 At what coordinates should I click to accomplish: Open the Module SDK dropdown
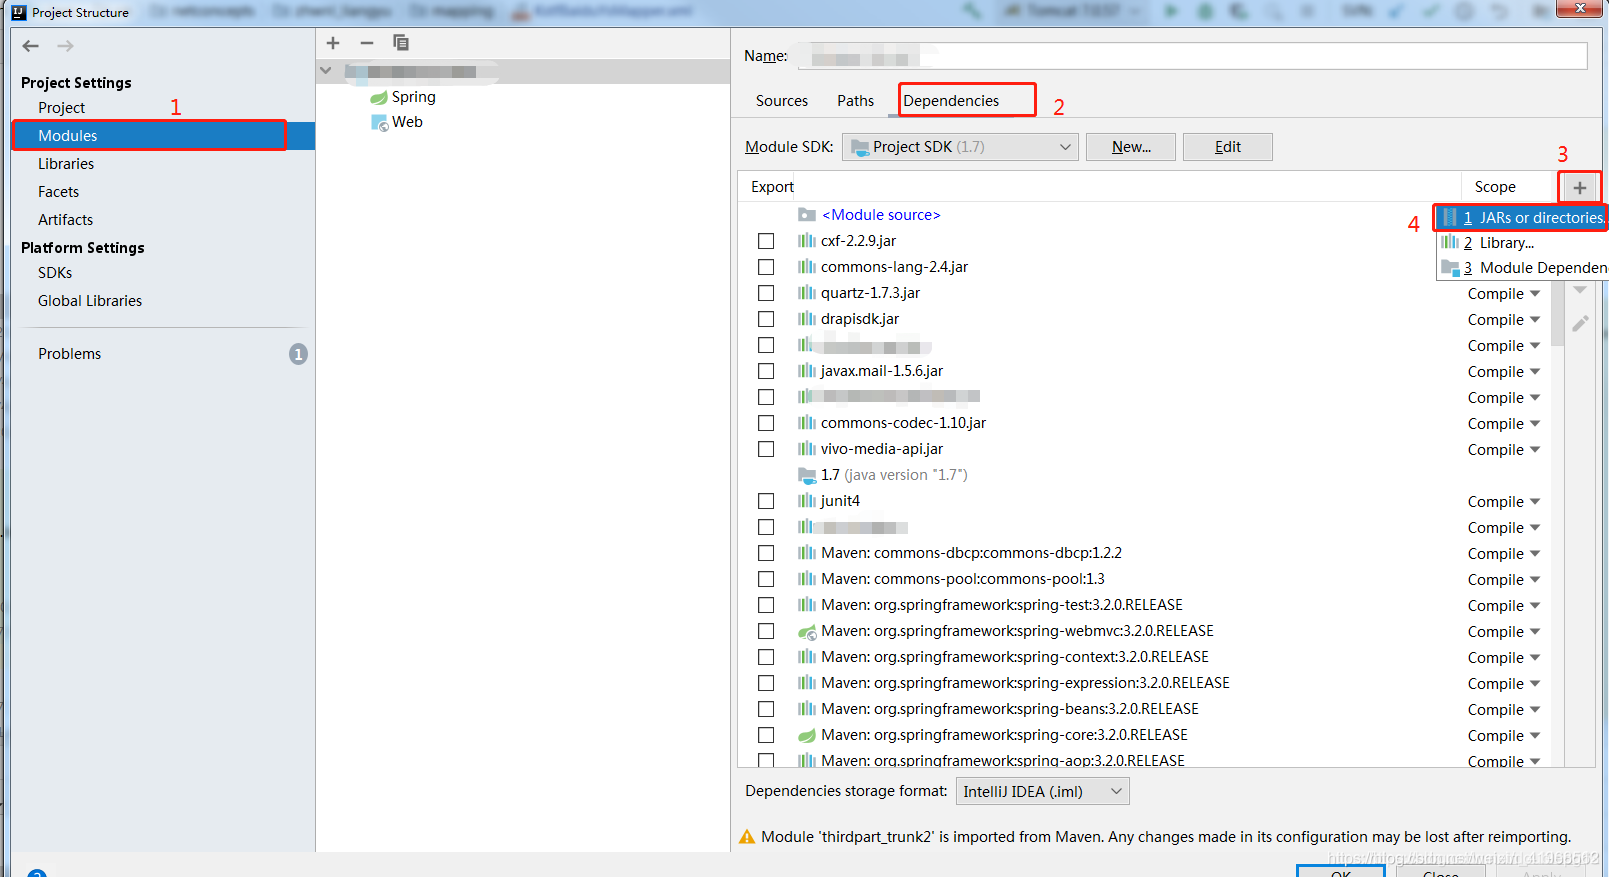pyautogui.click(x=960, y=147)
